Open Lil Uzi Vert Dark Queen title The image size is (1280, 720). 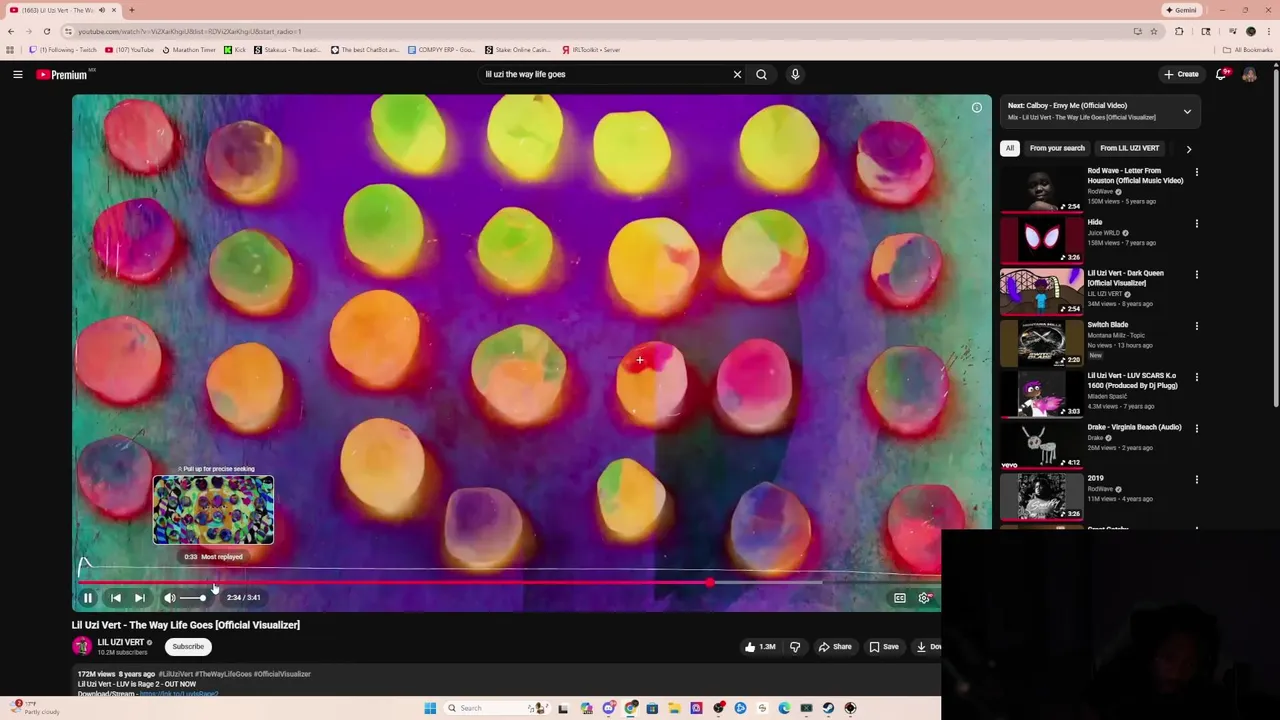(1126, 278)
